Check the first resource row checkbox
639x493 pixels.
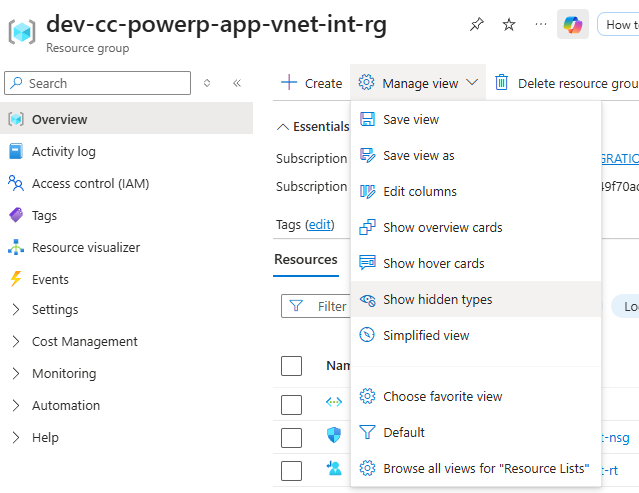tap(291, 404)
